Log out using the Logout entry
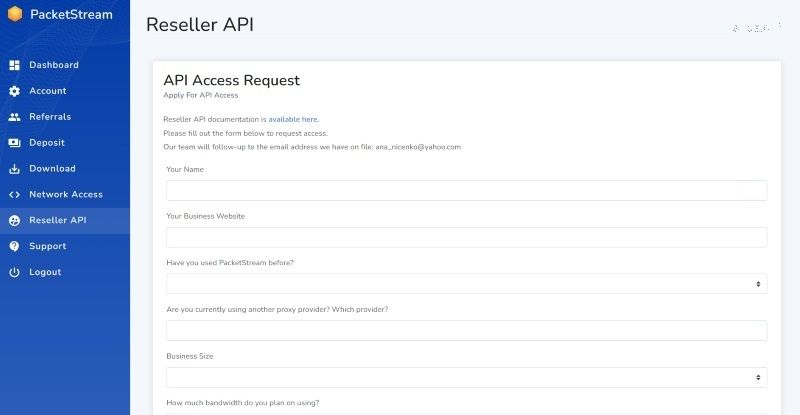 (x=65, y=272)
